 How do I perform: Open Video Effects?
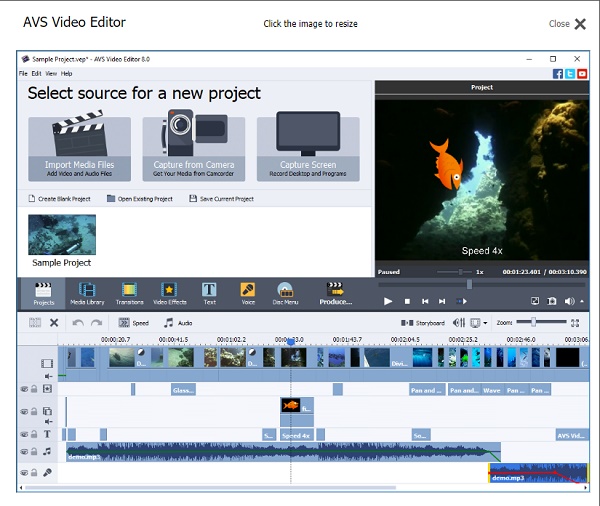(170, 294)
